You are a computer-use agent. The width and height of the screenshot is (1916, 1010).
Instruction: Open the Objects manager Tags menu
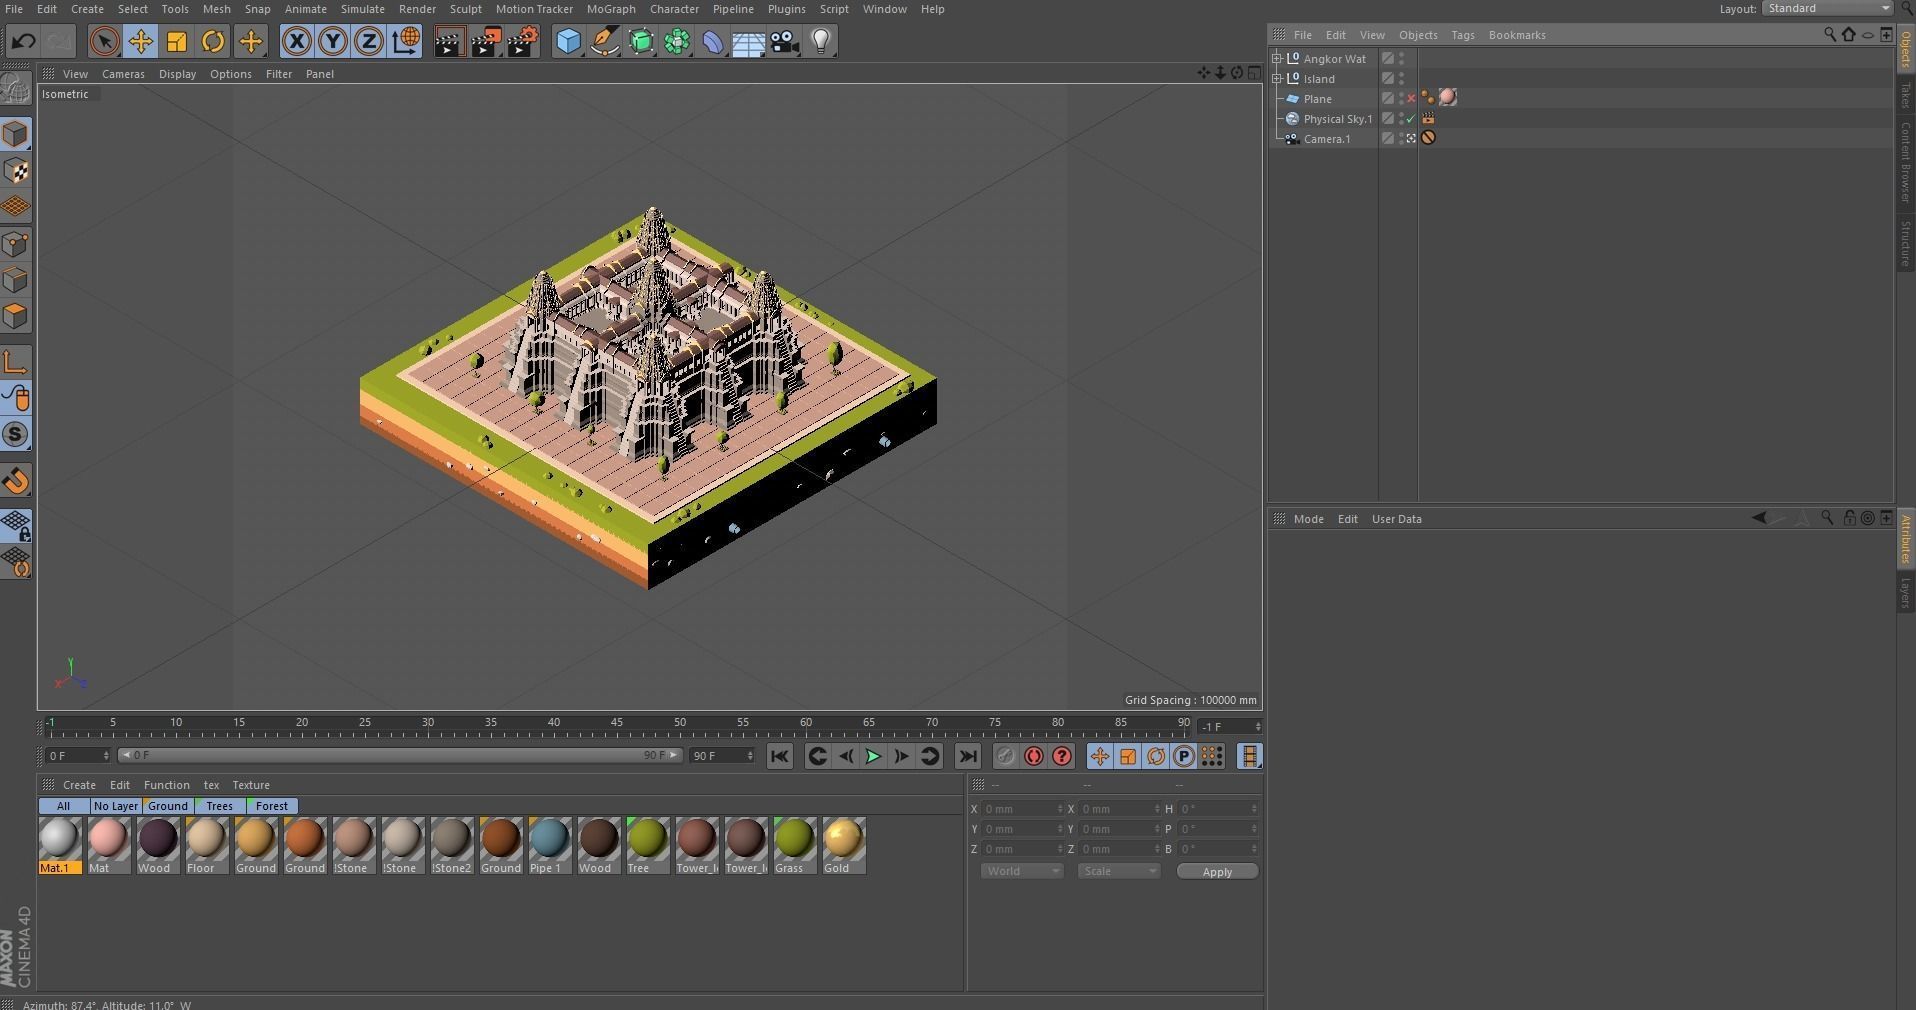[x=1462, y=35]
